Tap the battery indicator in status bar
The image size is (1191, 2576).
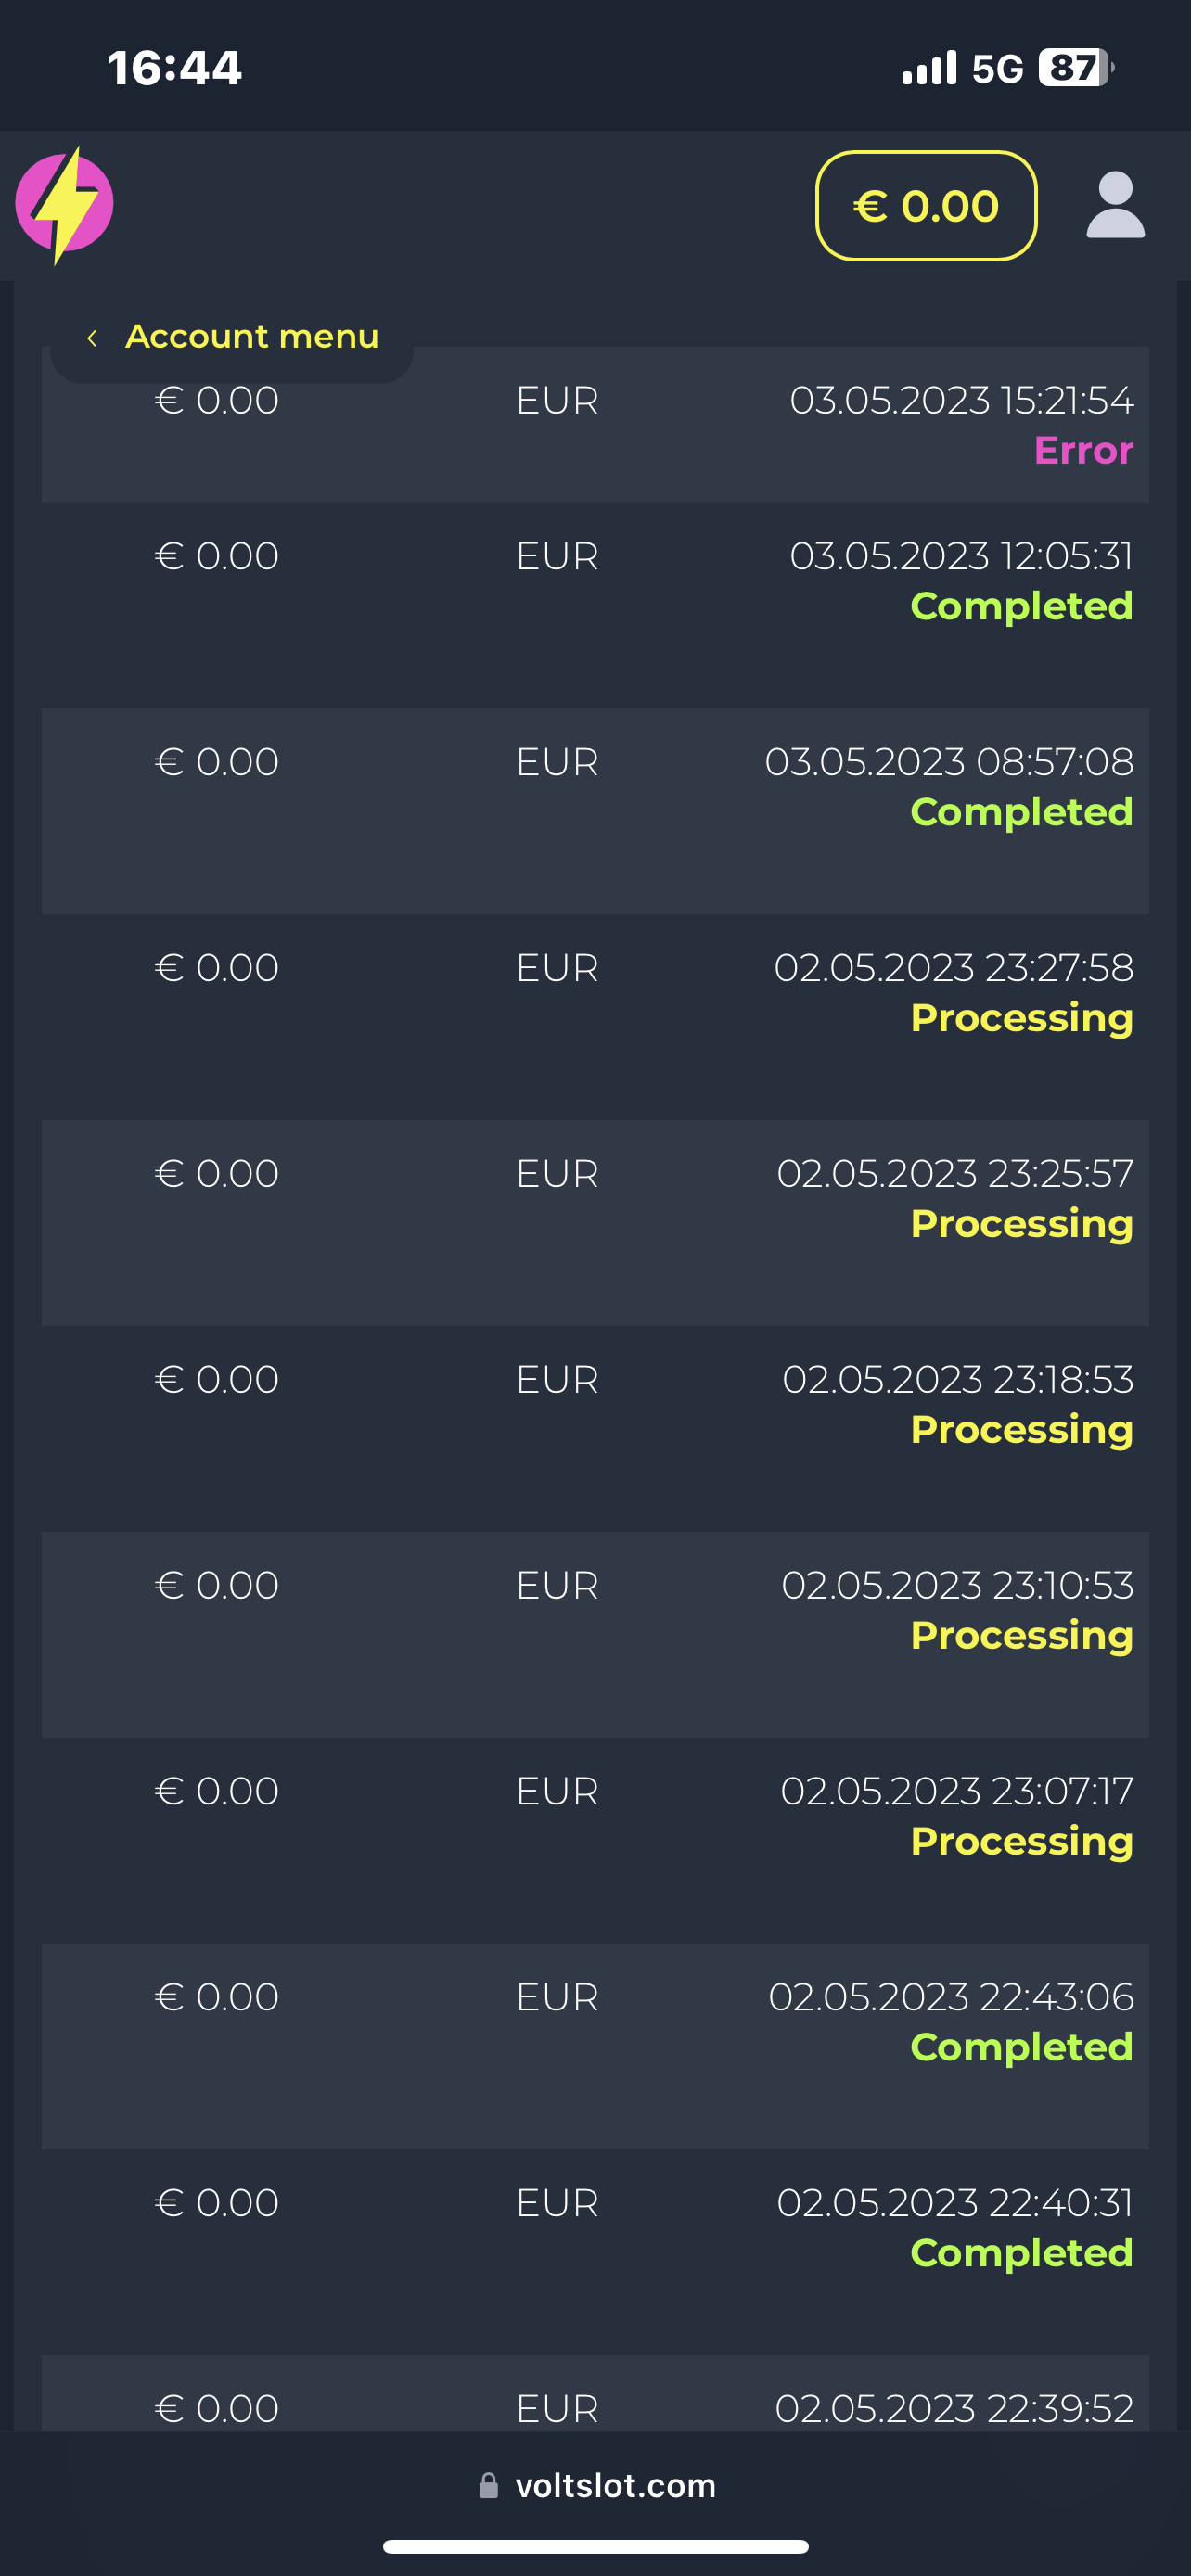pos(1075,68)
